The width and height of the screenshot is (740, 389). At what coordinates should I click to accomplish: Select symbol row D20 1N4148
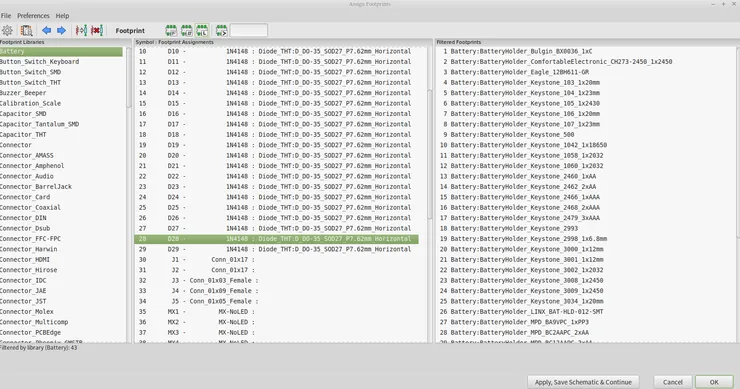(x=277, y=155)
